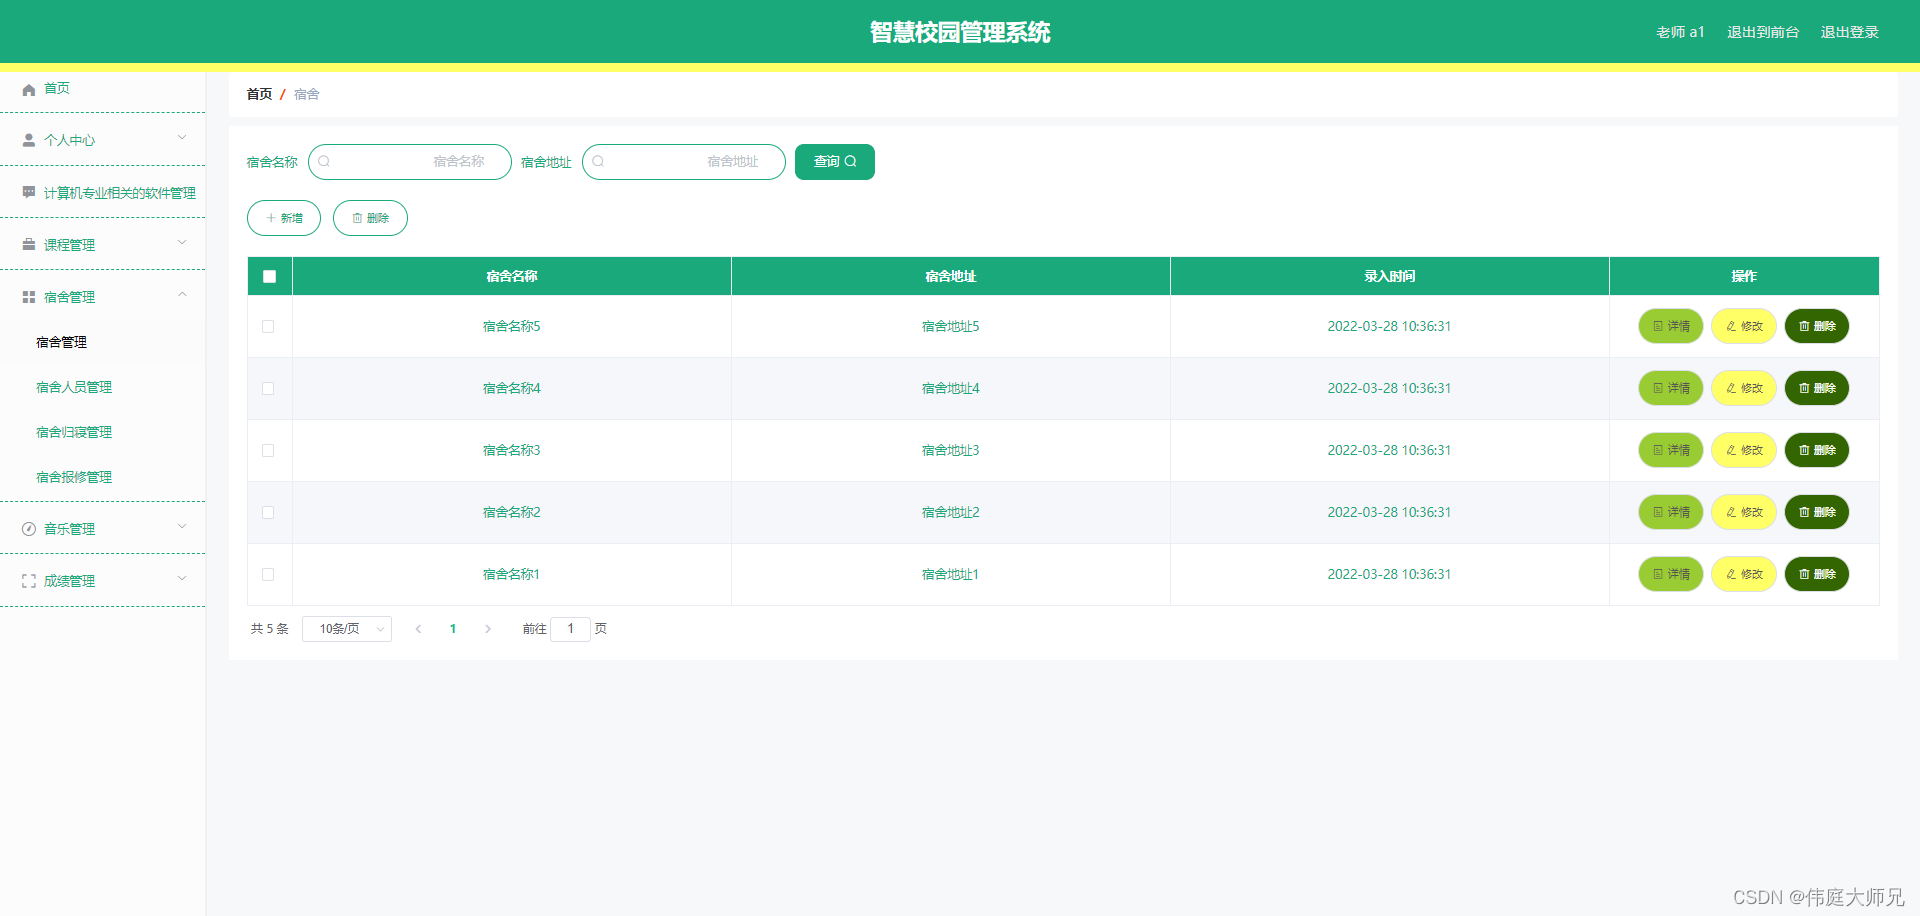This screenshot has width=1920, height=916.
Task: Select the checkbox beside 宿舍名称1
Action: click(x=268, y=574)
